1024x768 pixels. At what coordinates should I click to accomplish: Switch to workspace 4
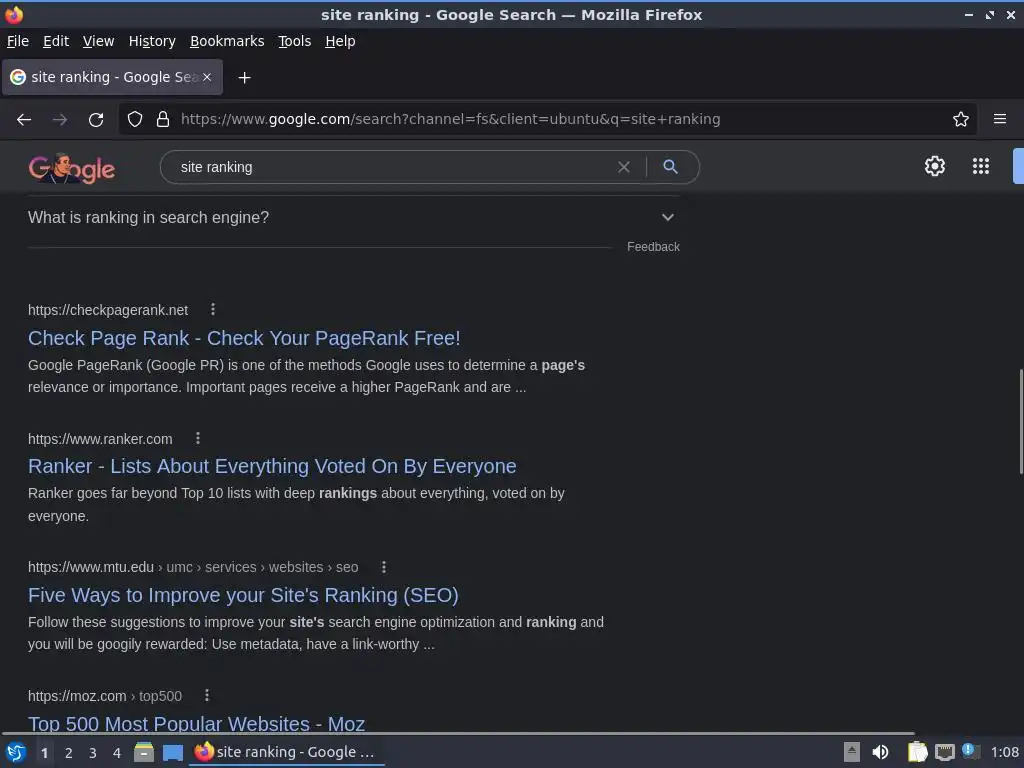(117, 753)
